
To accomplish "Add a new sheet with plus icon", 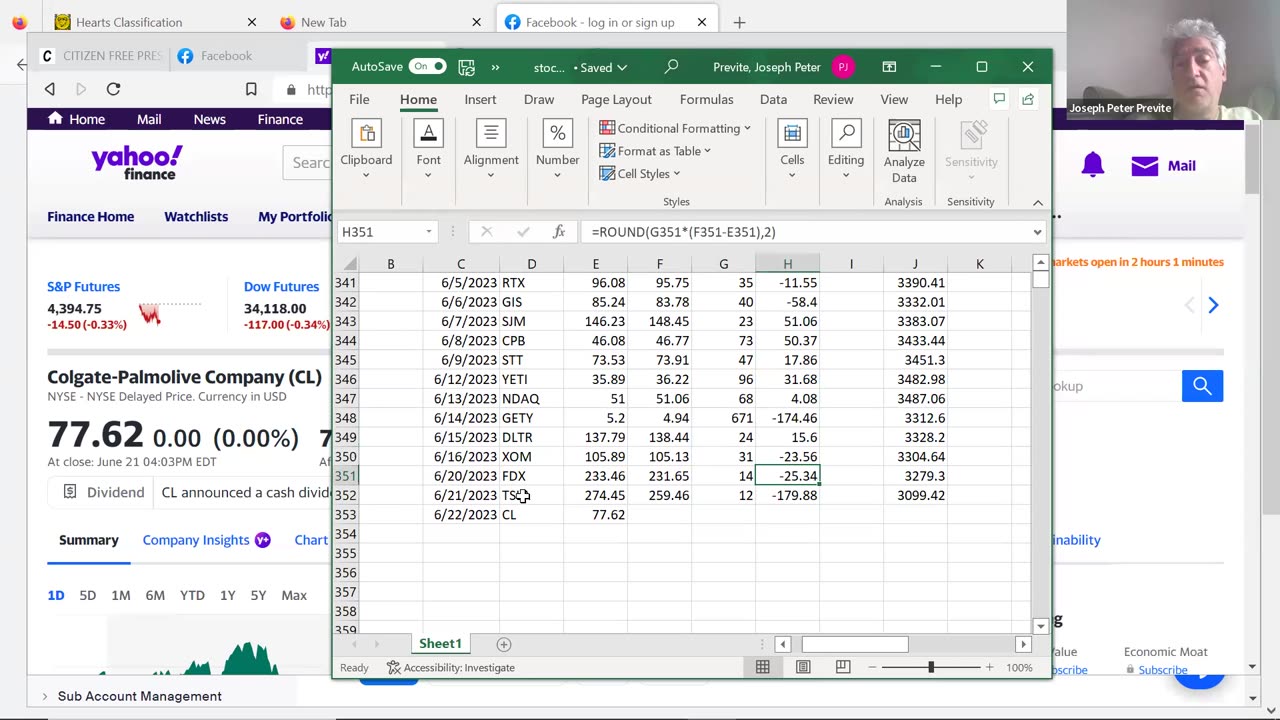I will [504, 644].
